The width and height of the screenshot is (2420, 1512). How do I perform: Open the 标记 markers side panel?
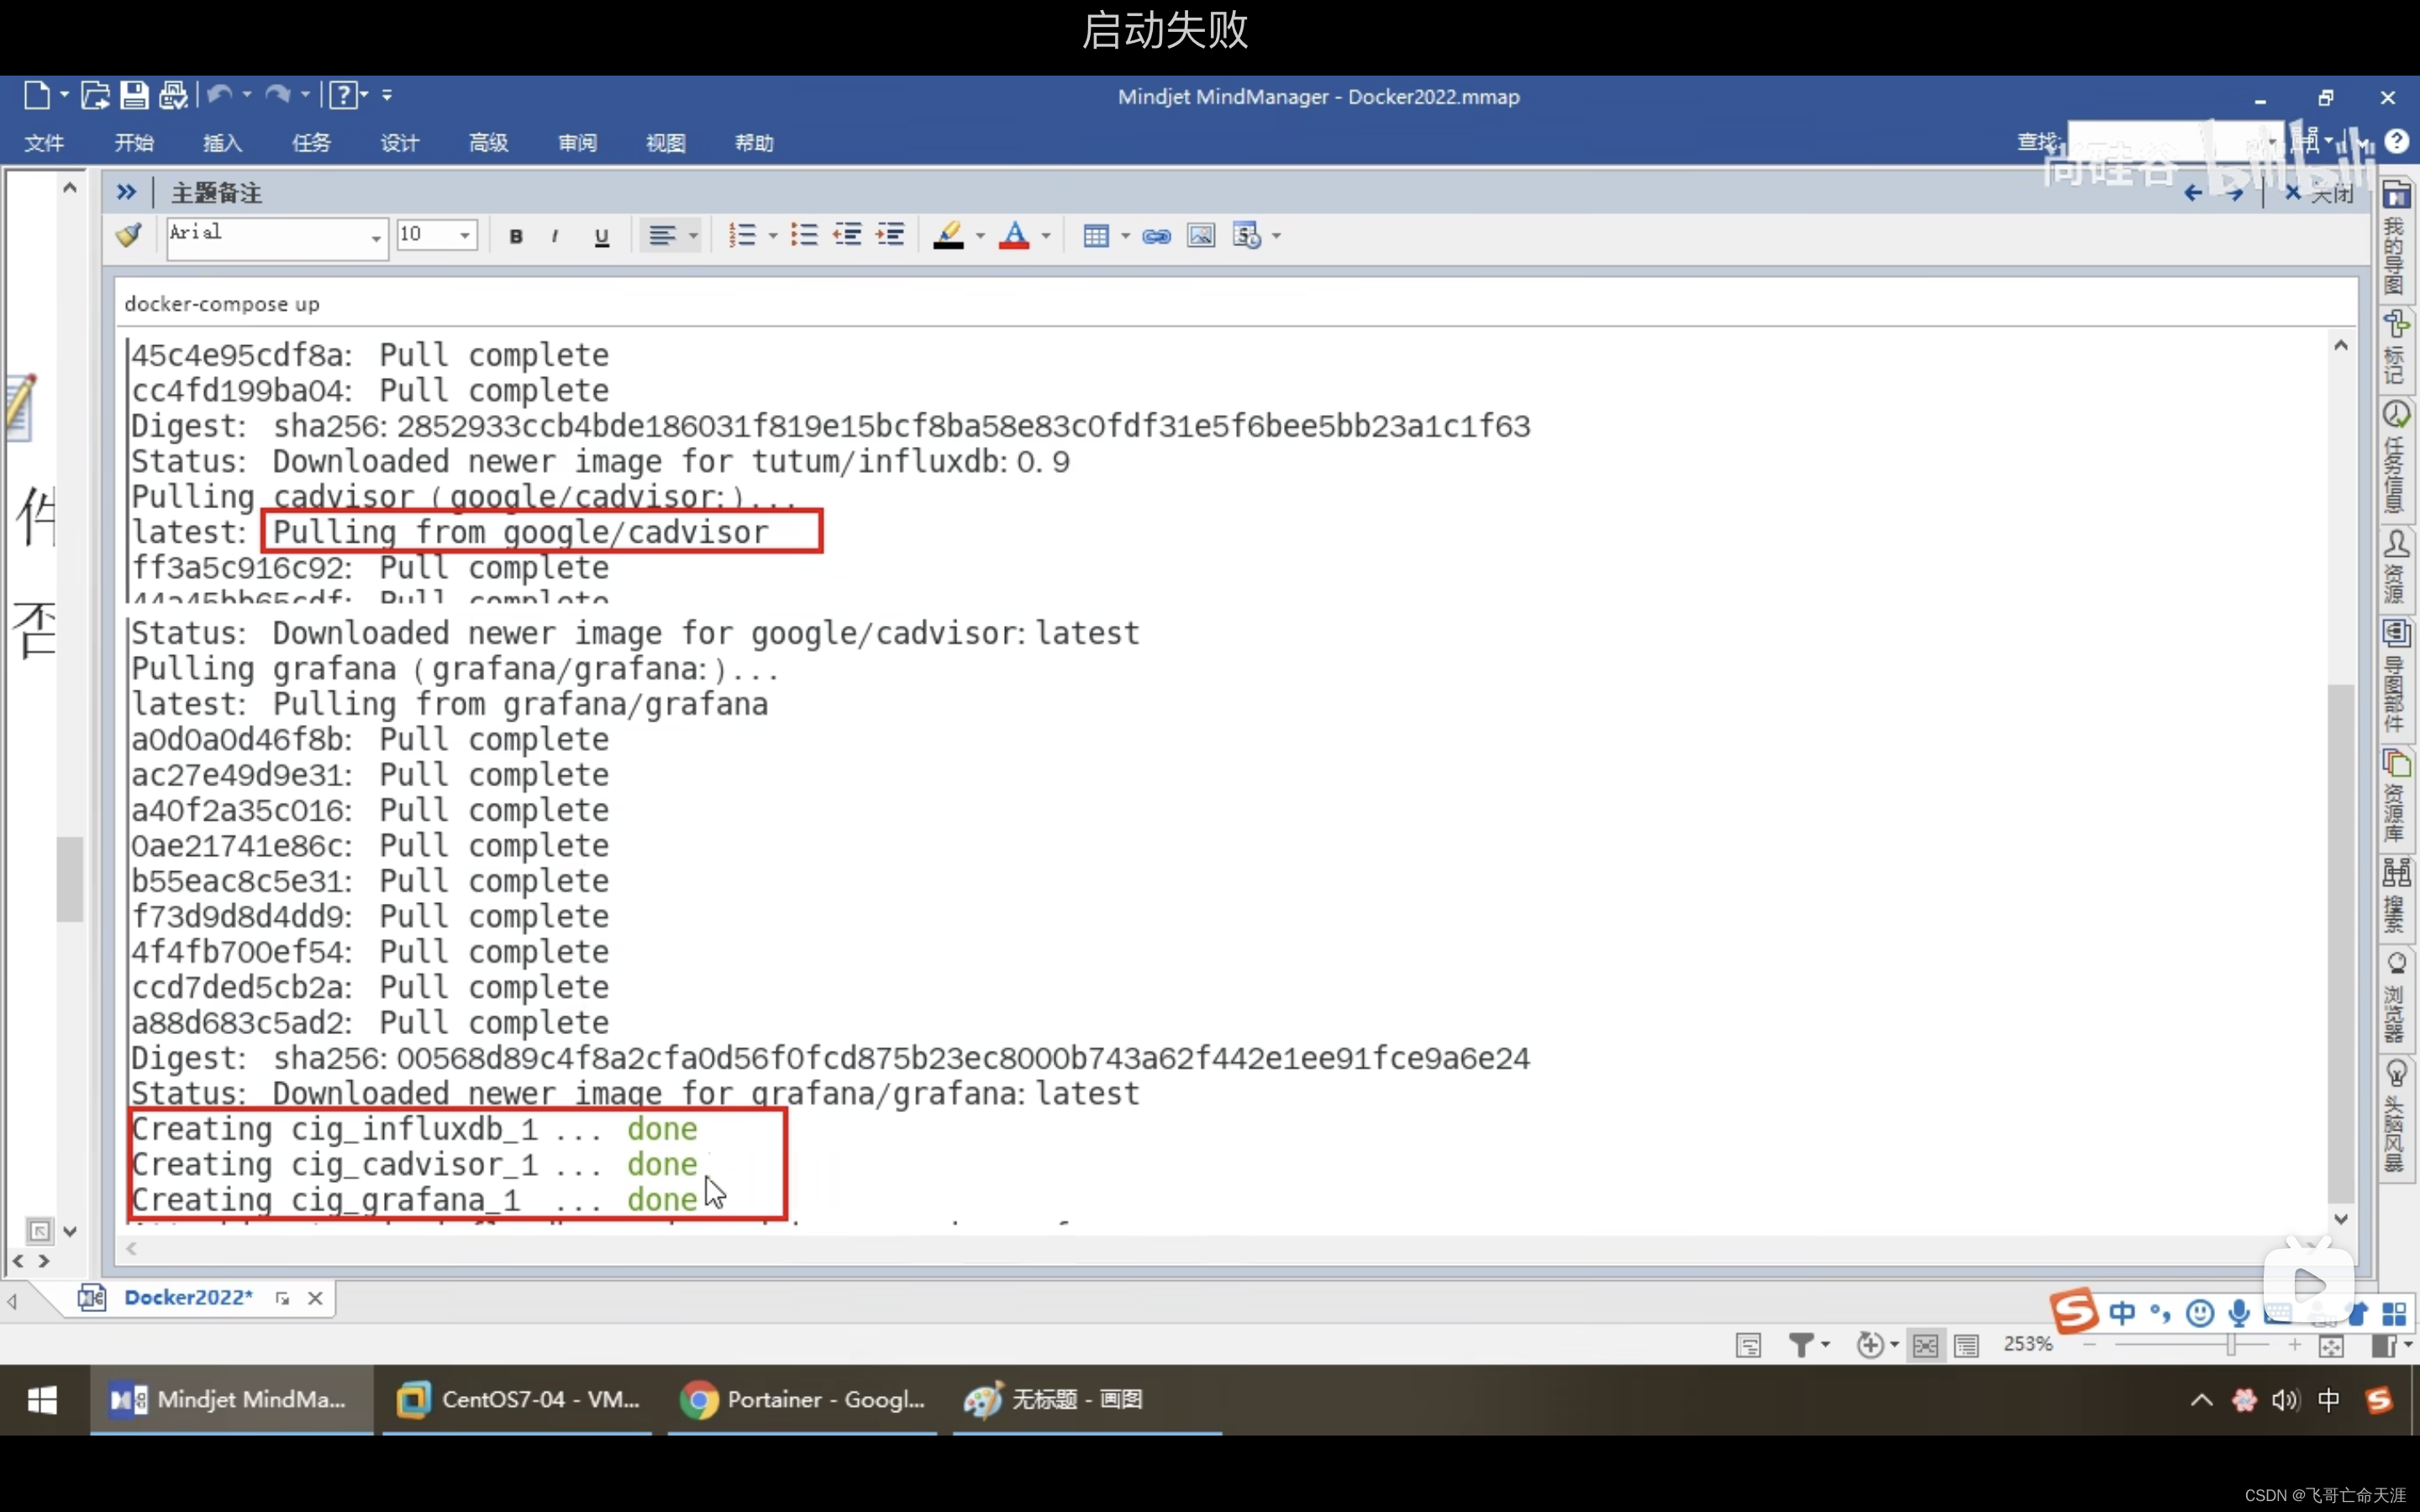[x=2396, y=347]
